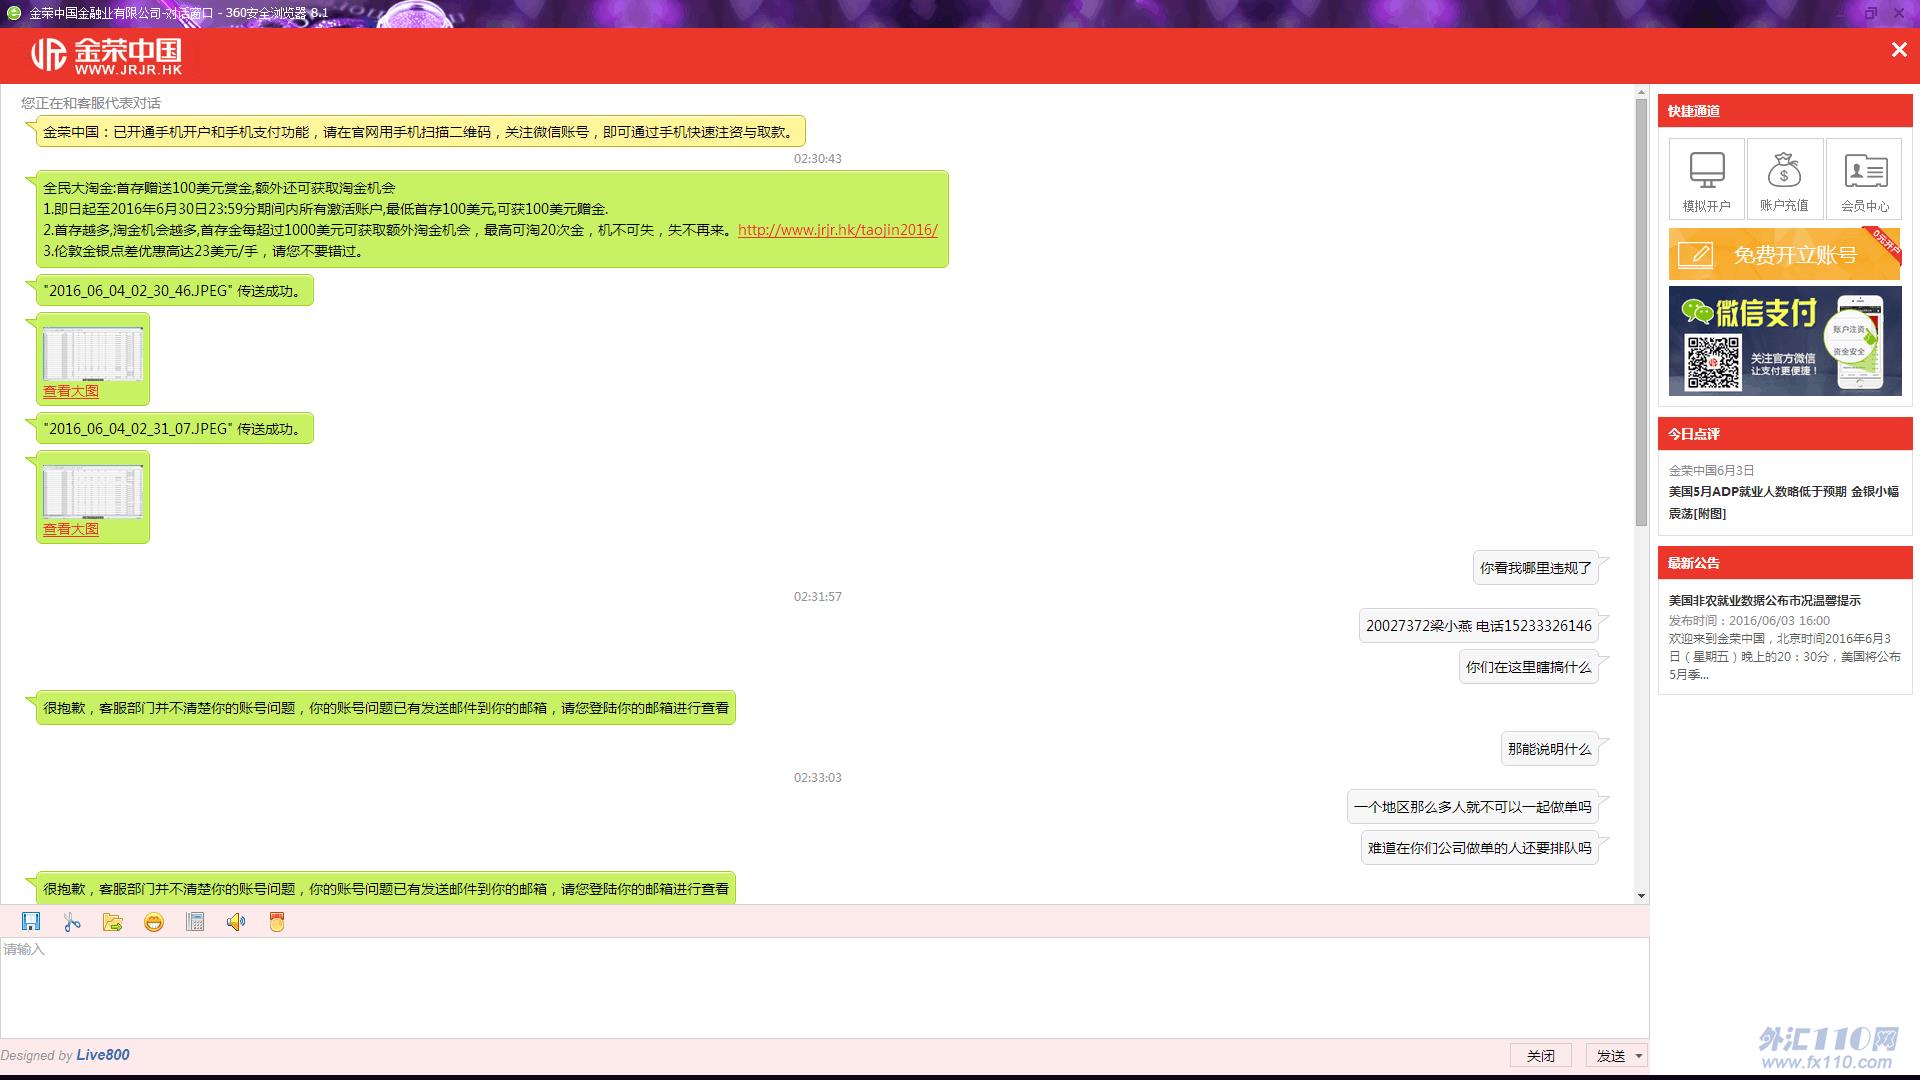Click the 最新公告 panel header
1920x1080 pixels.
coord(1785,562)
